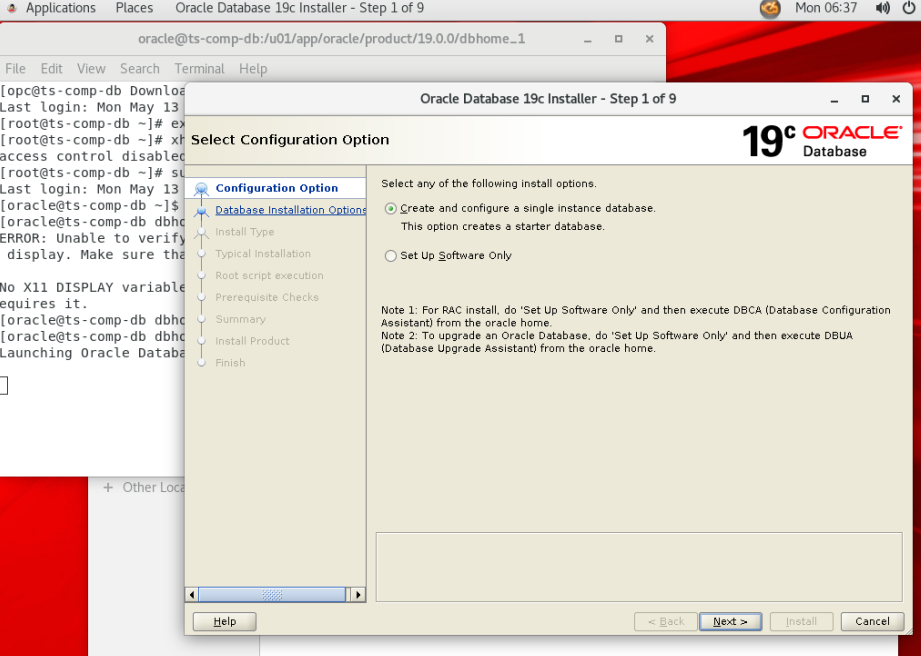This screenshot has width=921, height=656.
Task: Click the Applications menu logo icon
Action: [x=11, y=8]
